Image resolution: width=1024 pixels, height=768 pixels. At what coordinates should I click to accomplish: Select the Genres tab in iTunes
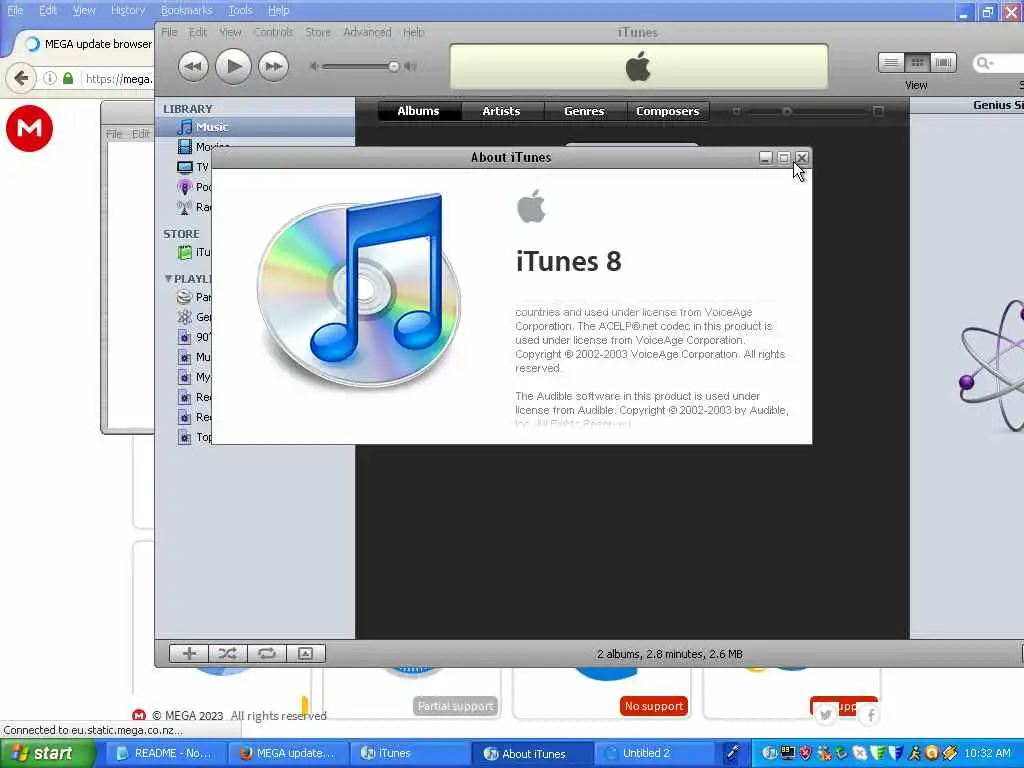coord(584,111)
